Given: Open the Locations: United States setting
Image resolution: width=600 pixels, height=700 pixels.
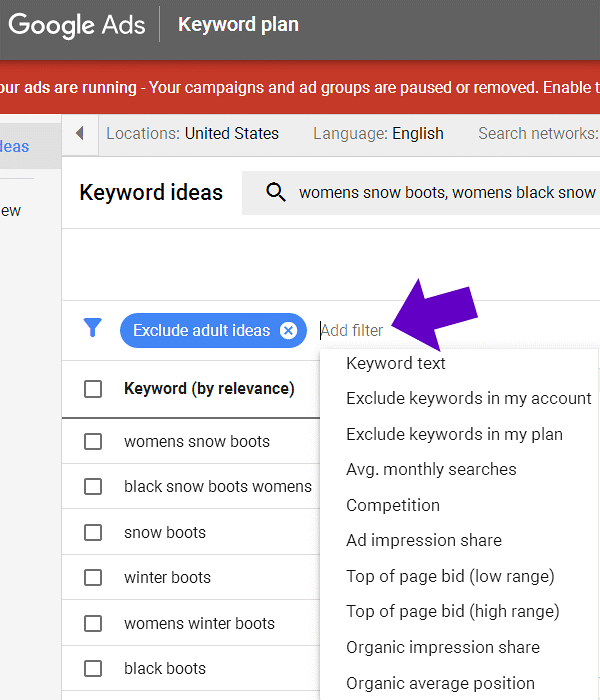Looking at the screenshot, I should point(192,134).
